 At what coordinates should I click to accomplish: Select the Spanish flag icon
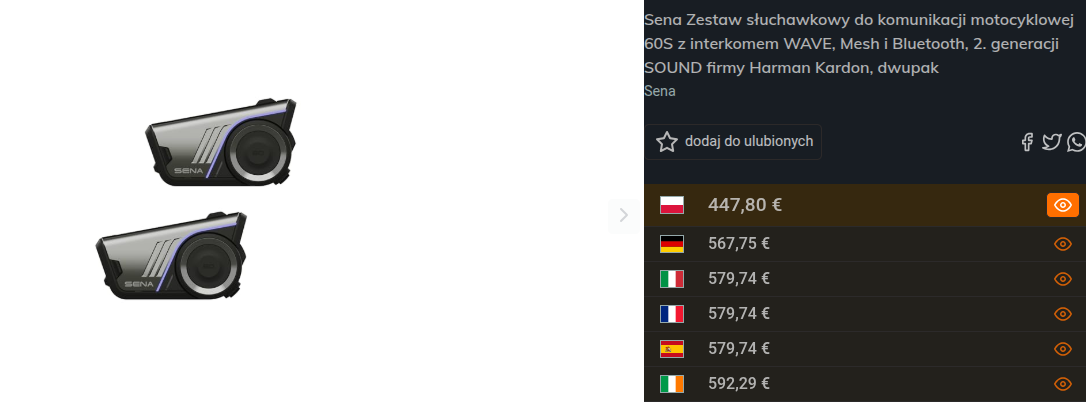point(672,349)
